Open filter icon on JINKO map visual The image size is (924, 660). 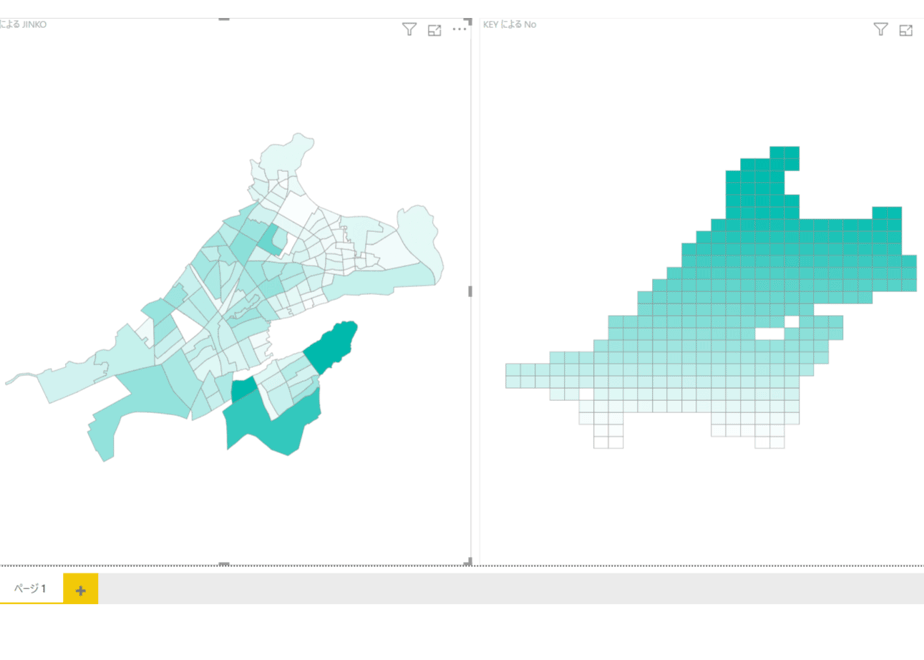click(409, 29)
